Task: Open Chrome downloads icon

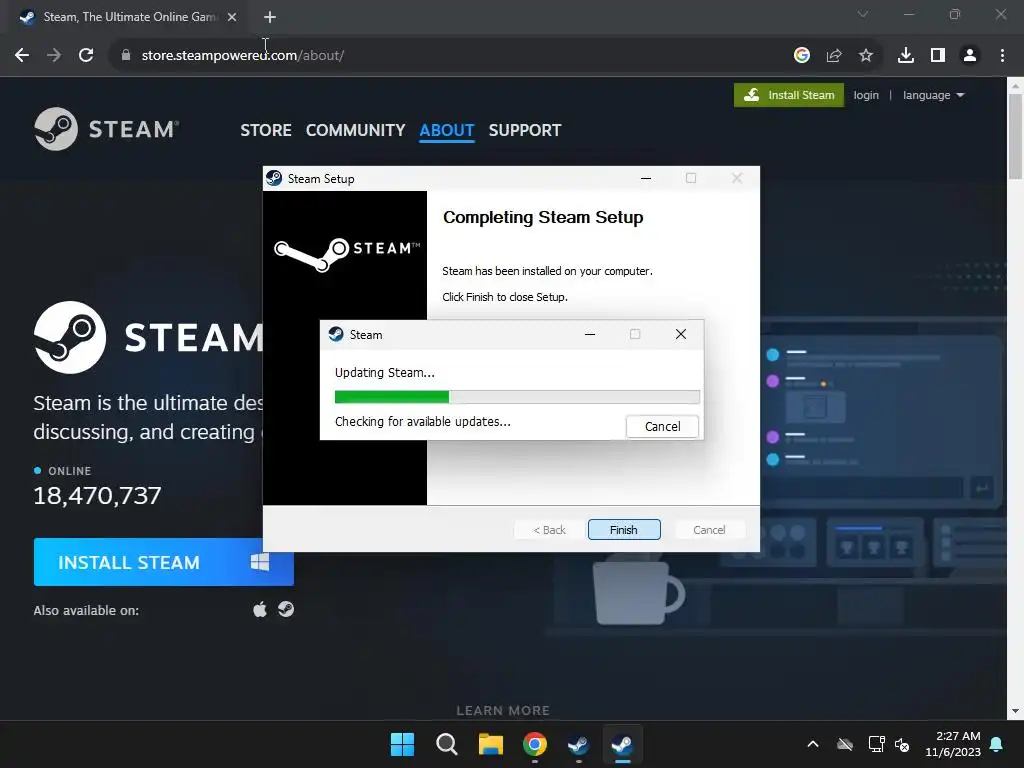Action: [906, 56]
